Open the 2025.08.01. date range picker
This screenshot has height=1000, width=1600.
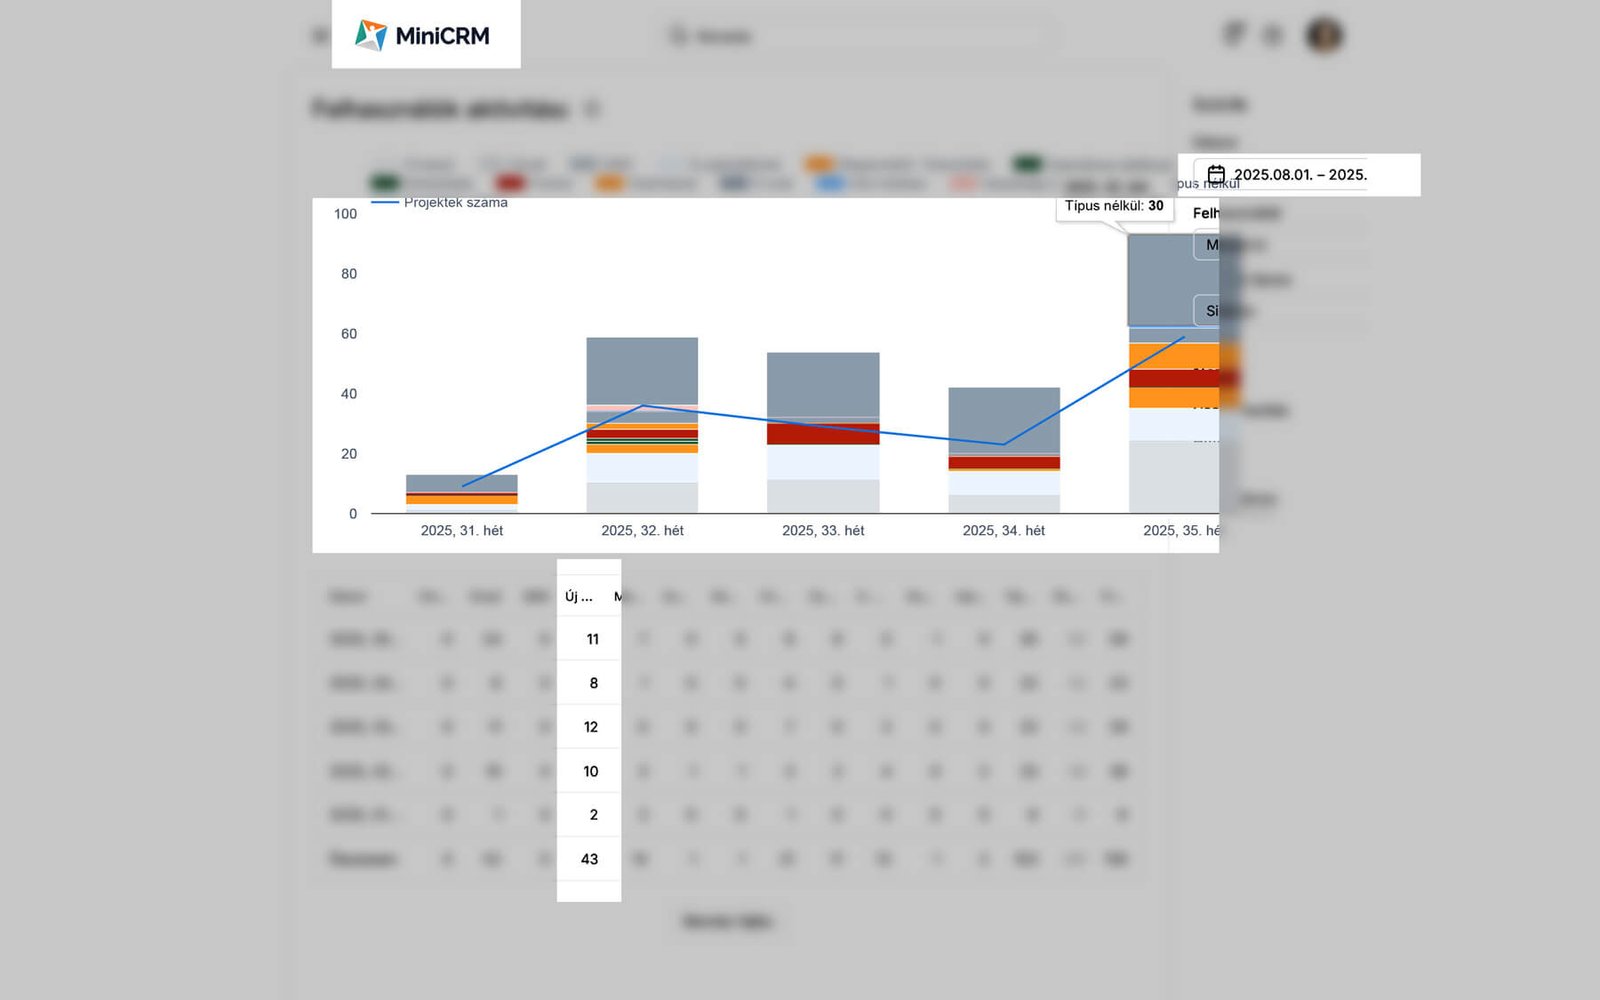pos(1299,174)
